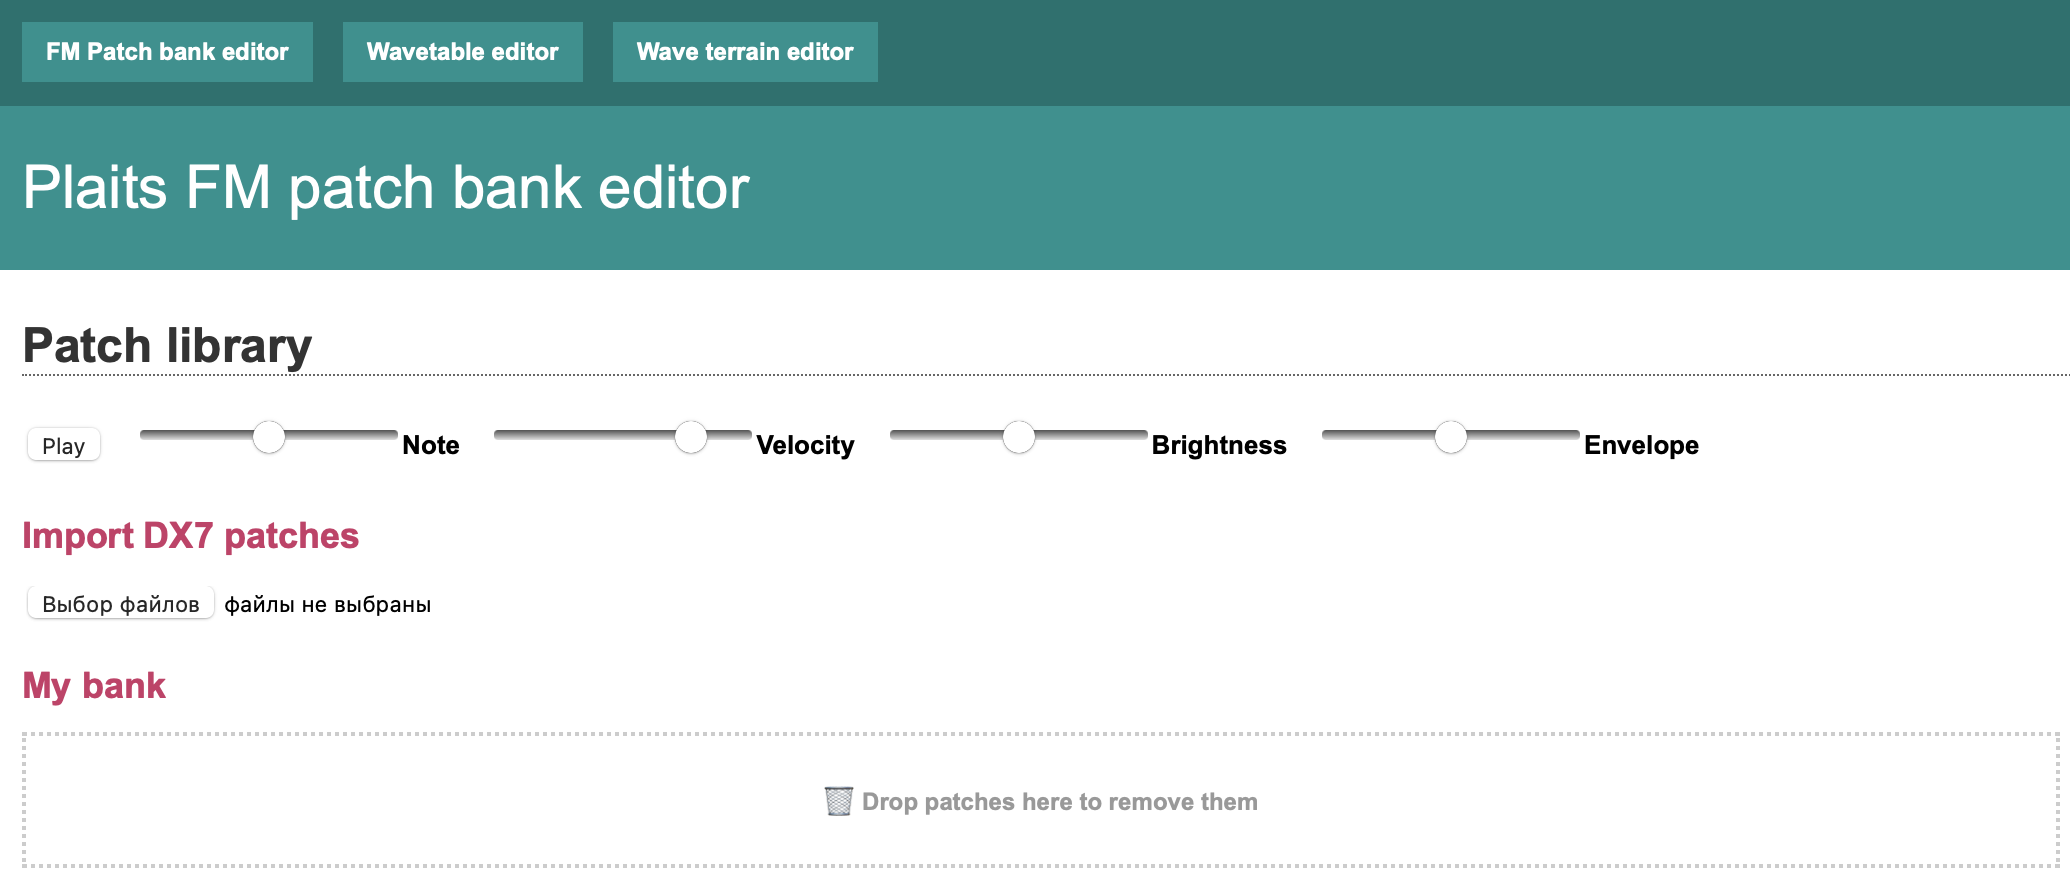Click the 'My bank' heading
Viewport: 2070px width, 894px height.
[94, 686]
